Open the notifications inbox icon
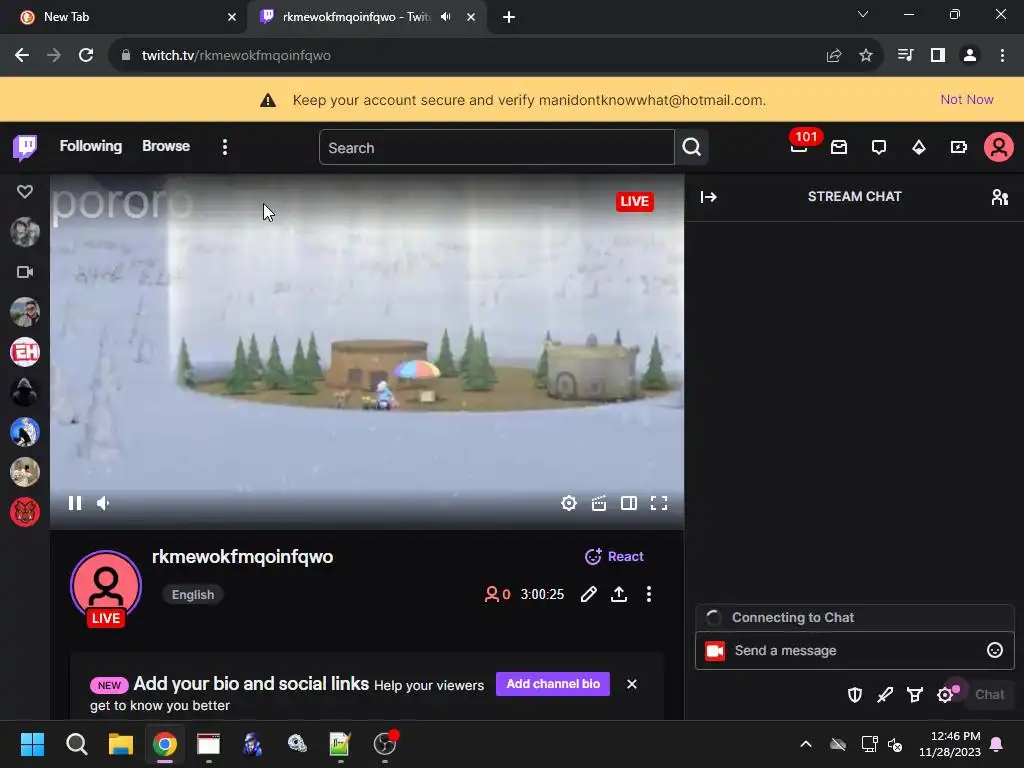 click(x=839, y=148)
